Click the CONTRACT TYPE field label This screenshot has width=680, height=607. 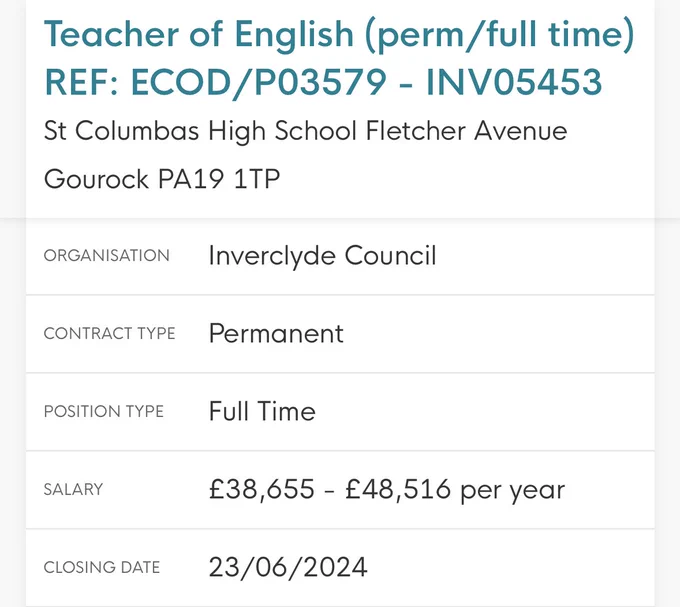coord(109,333)
